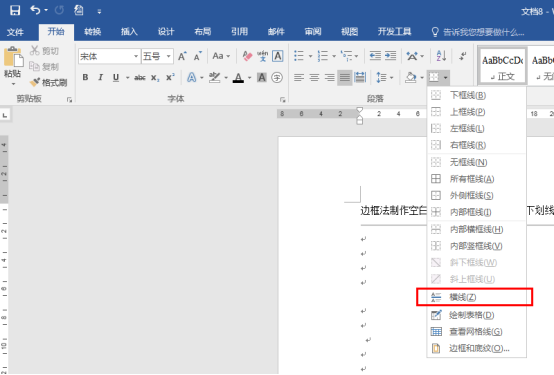Click the 剪切 cut button
Image resolution: width=554 pixels, height=375 pixels.
(45, 51)
